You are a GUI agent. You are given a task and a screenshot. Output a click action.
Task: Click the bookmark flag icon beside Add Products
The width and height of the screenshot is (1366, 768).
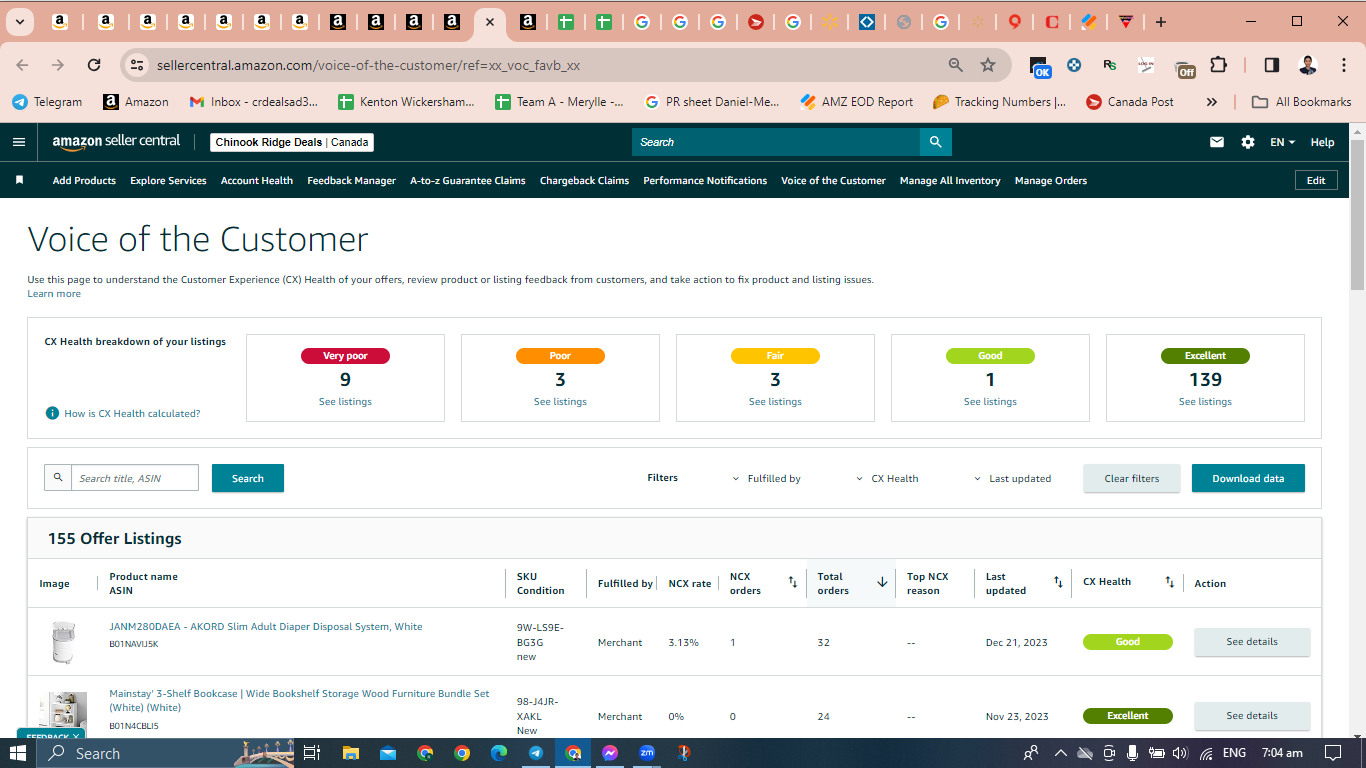point(19,180)
